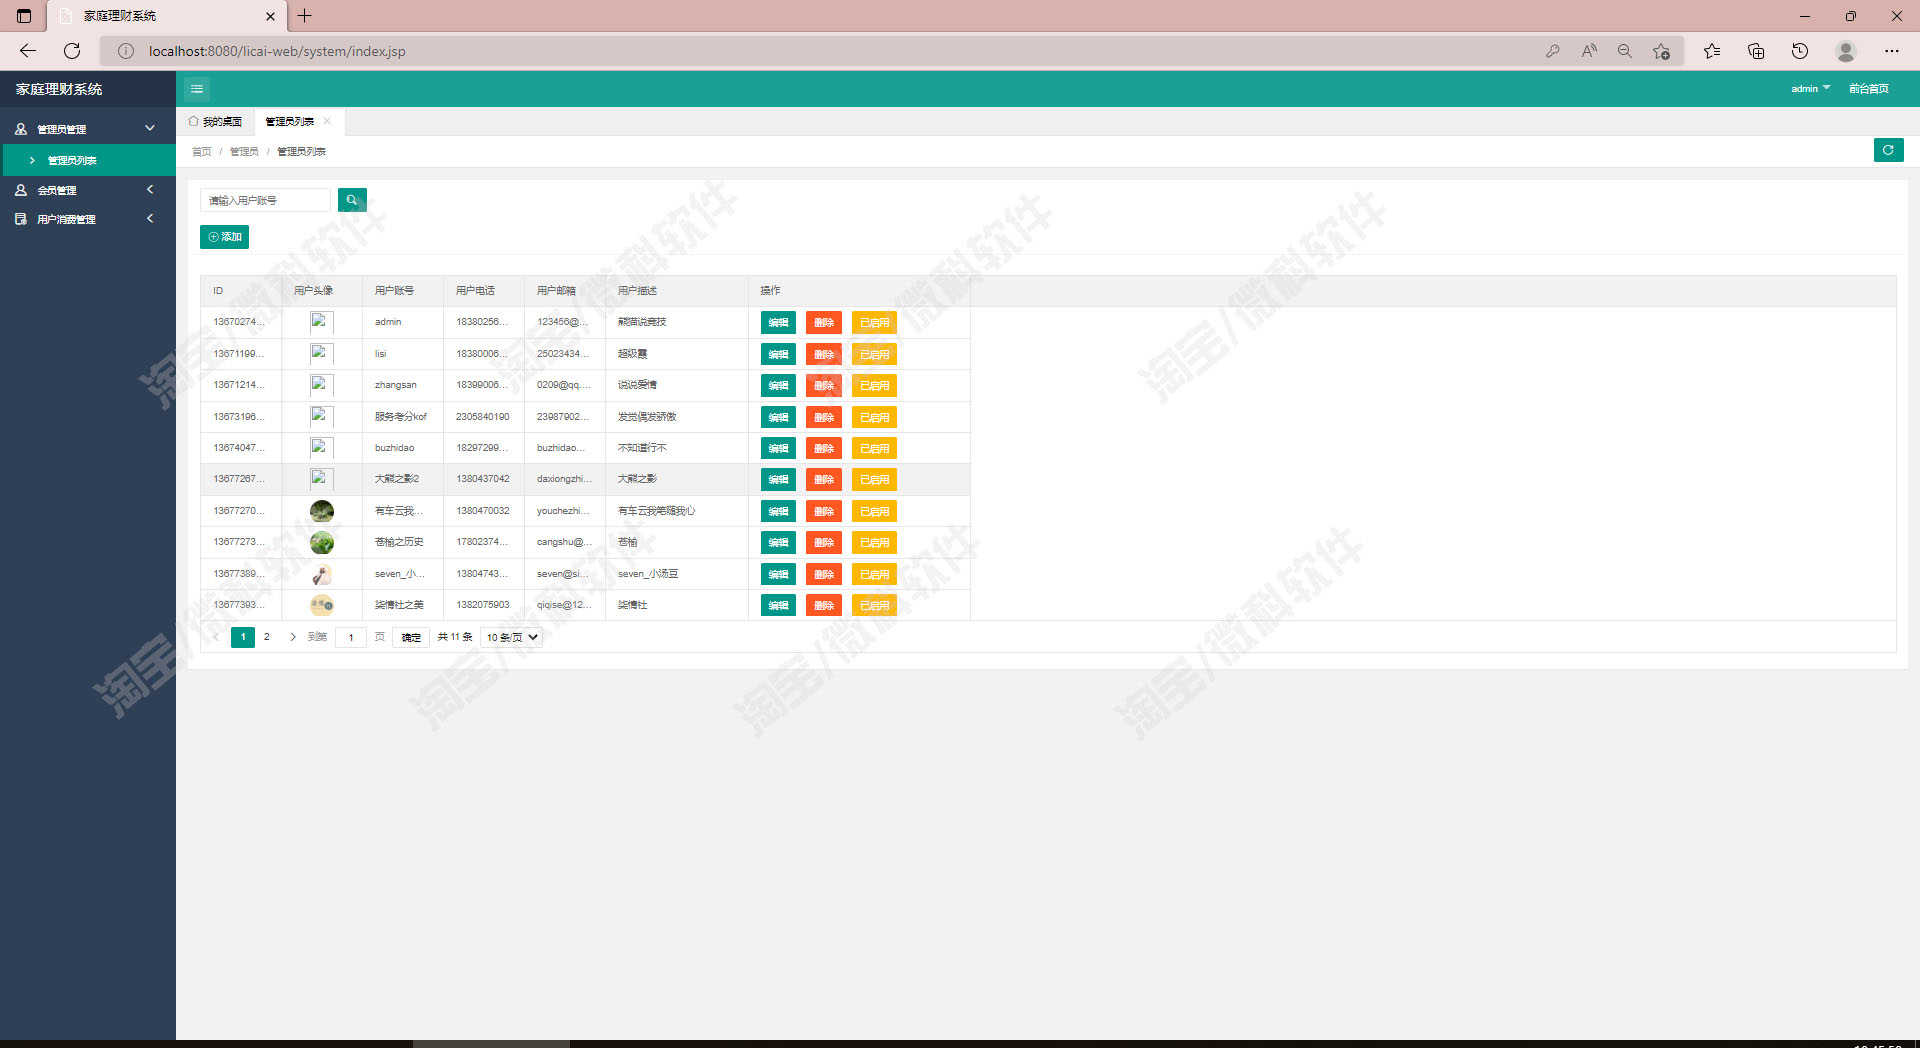The height and width of the screenshot is (1048, 1920).
Task: Toggle the 已启用 status for 柒情社之美
Action: 874,606
